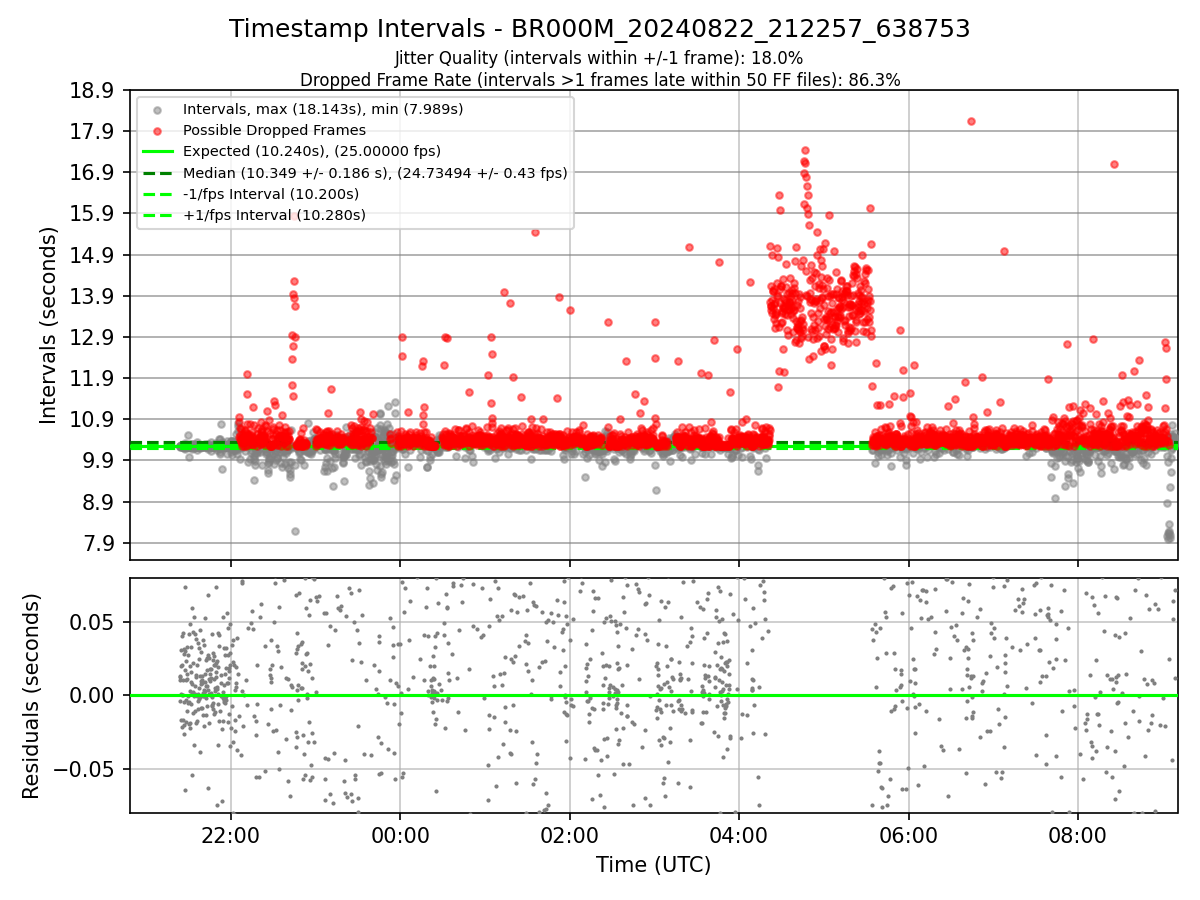Click the 06:00 time tick label
Screen dimensions: 1200x900
(x=908, y=837)
